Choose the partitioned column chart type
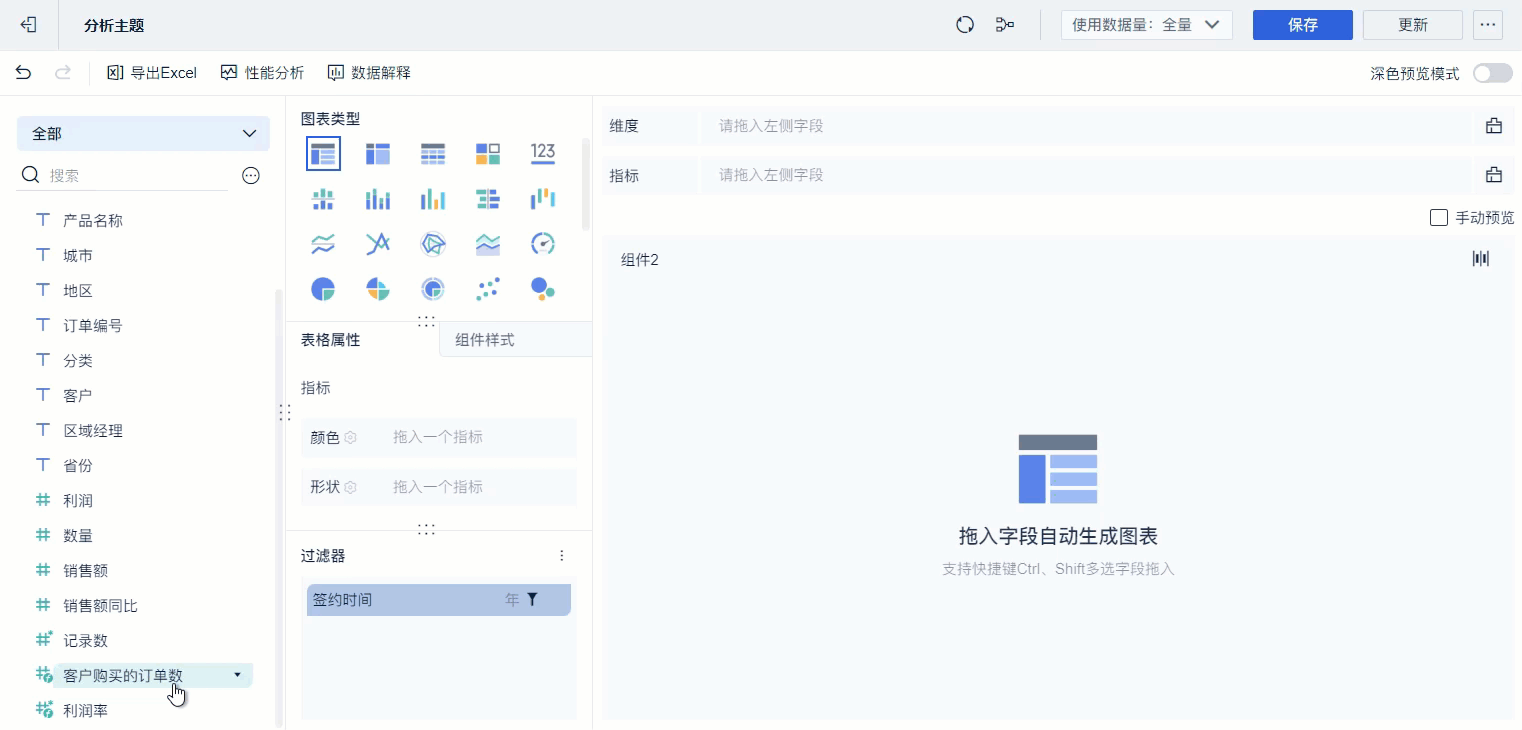This screenshot has width=1522, height=730. coord(323,199)
